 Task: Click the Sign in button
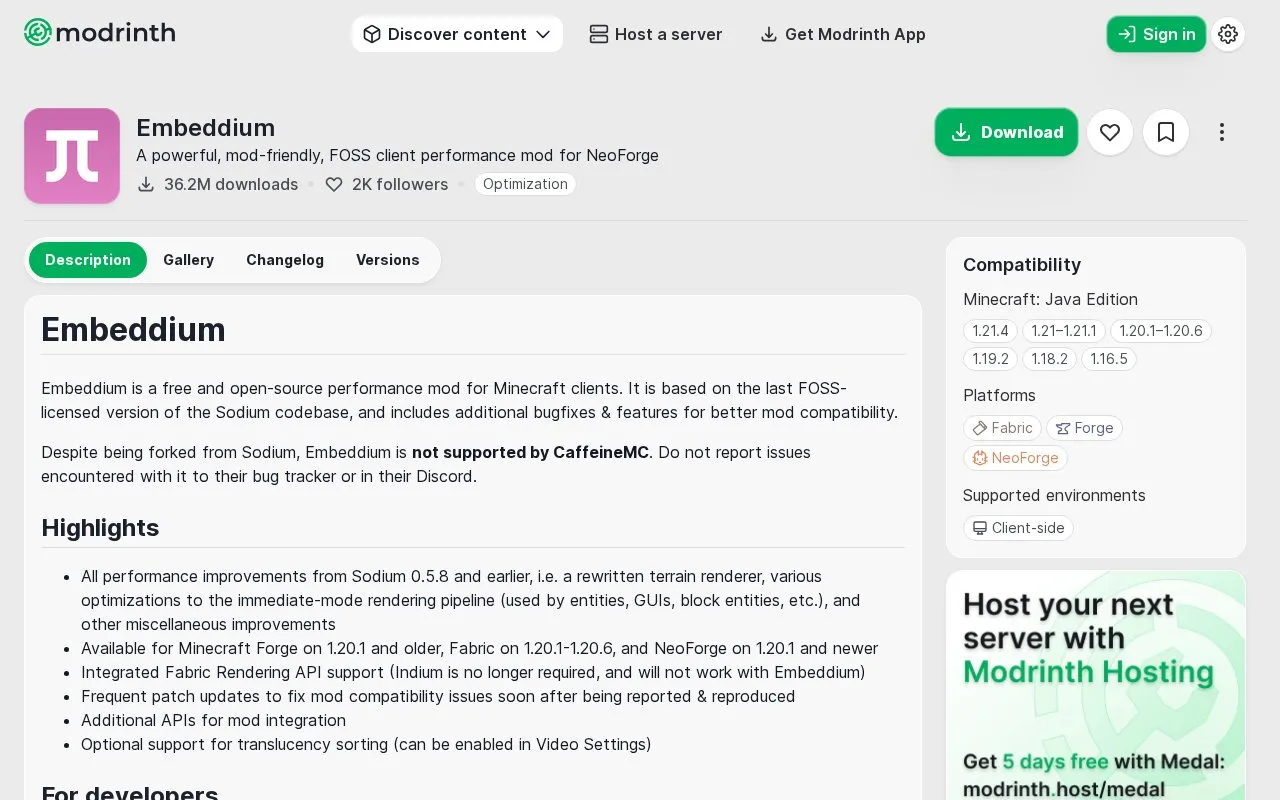pyautogui.click(x=1156, y=34)
